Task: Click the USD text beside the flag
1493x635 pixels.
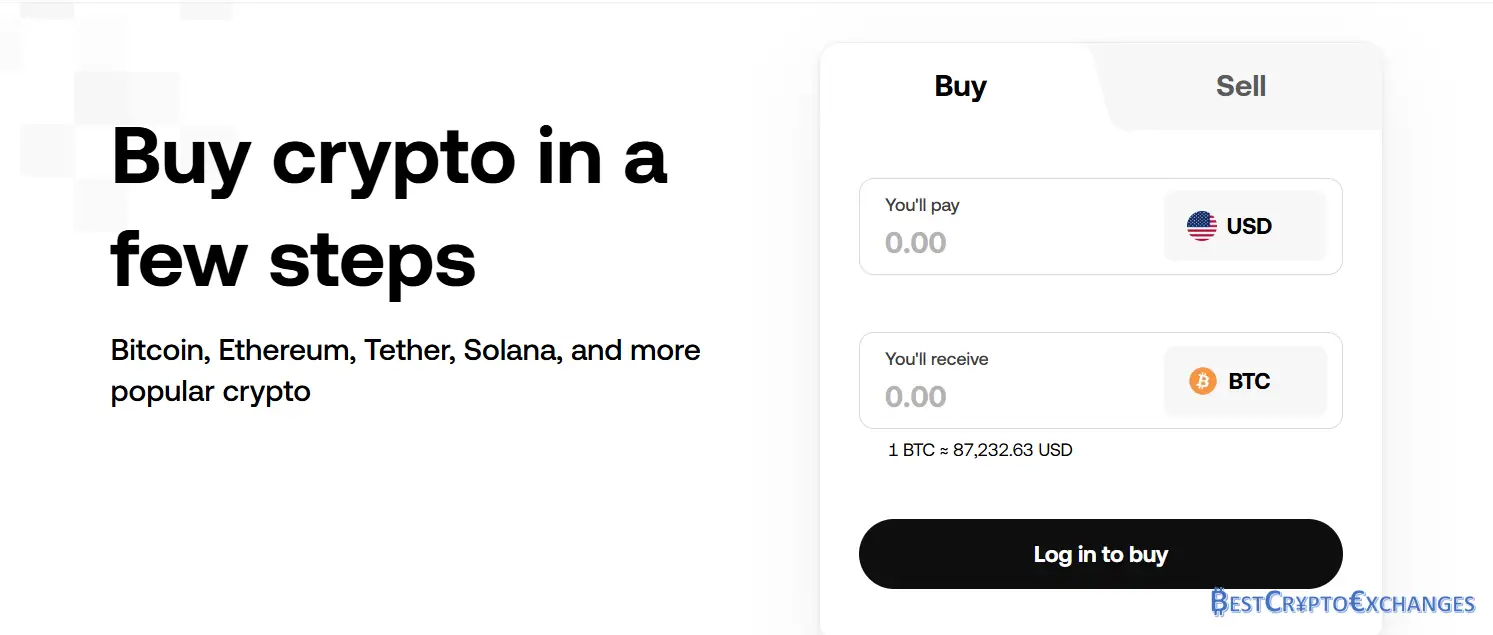Action: click(x=1249, y=226)
